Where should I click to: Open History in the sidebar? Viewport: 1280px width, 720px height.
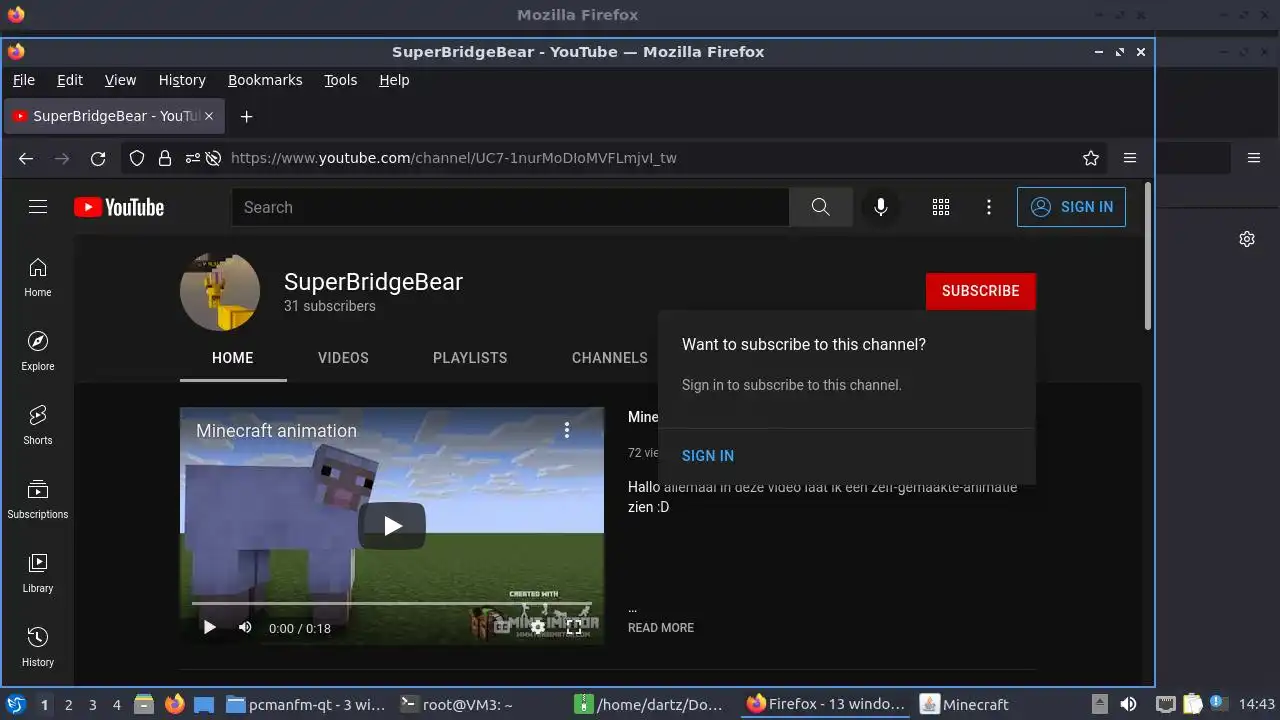tap(38, 647)
